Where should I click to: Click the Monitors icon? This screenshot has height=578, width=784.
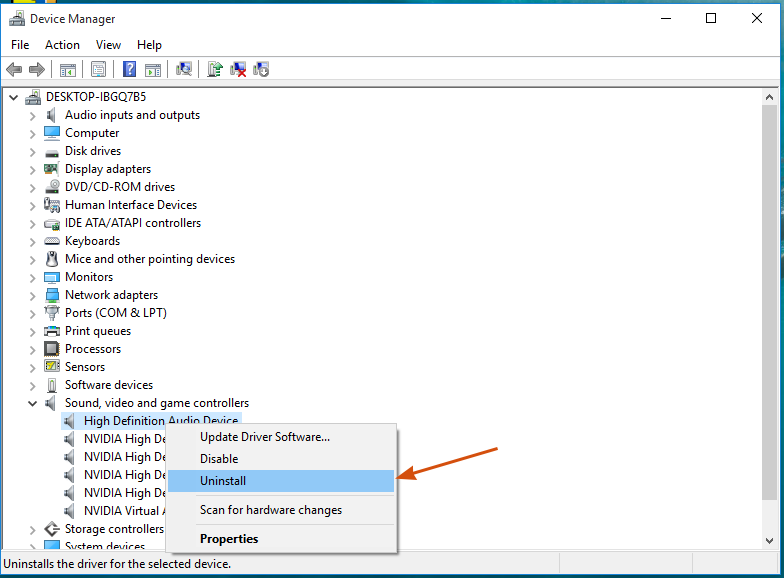[x=52, y=277]
